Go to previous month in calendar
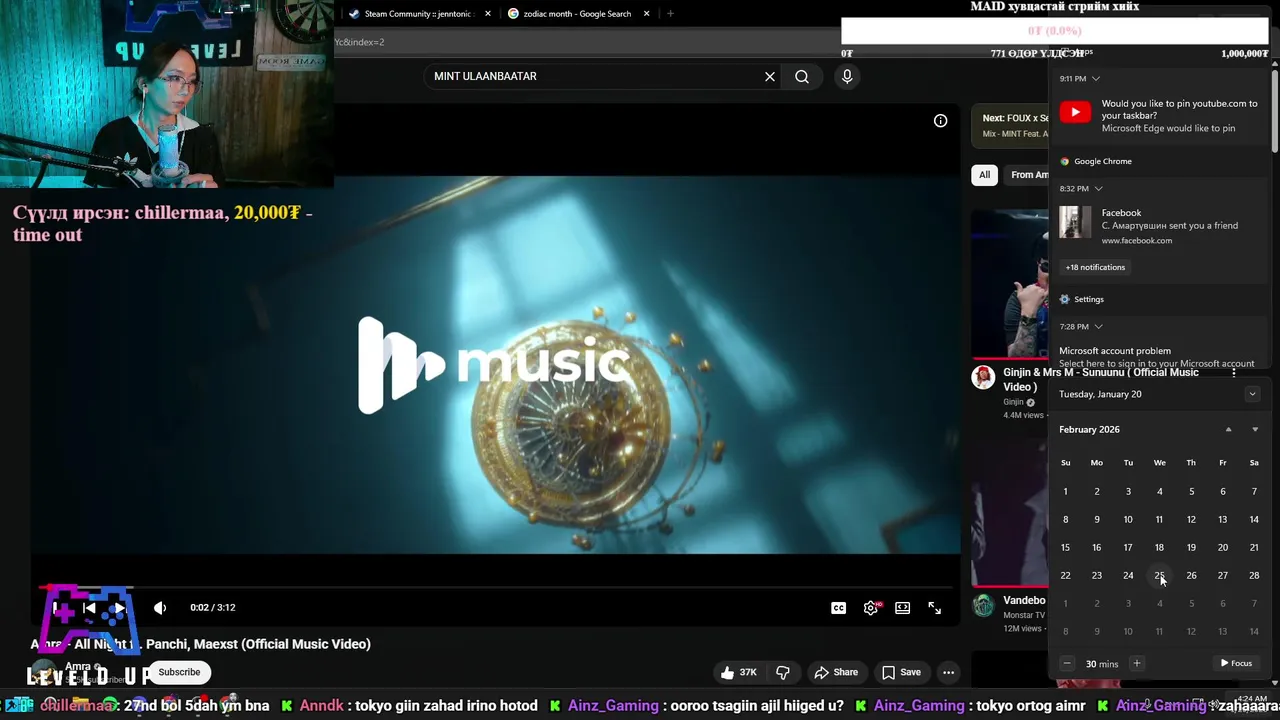Viewport: 1280px width, 720px height. click(x=1228, y=429)
